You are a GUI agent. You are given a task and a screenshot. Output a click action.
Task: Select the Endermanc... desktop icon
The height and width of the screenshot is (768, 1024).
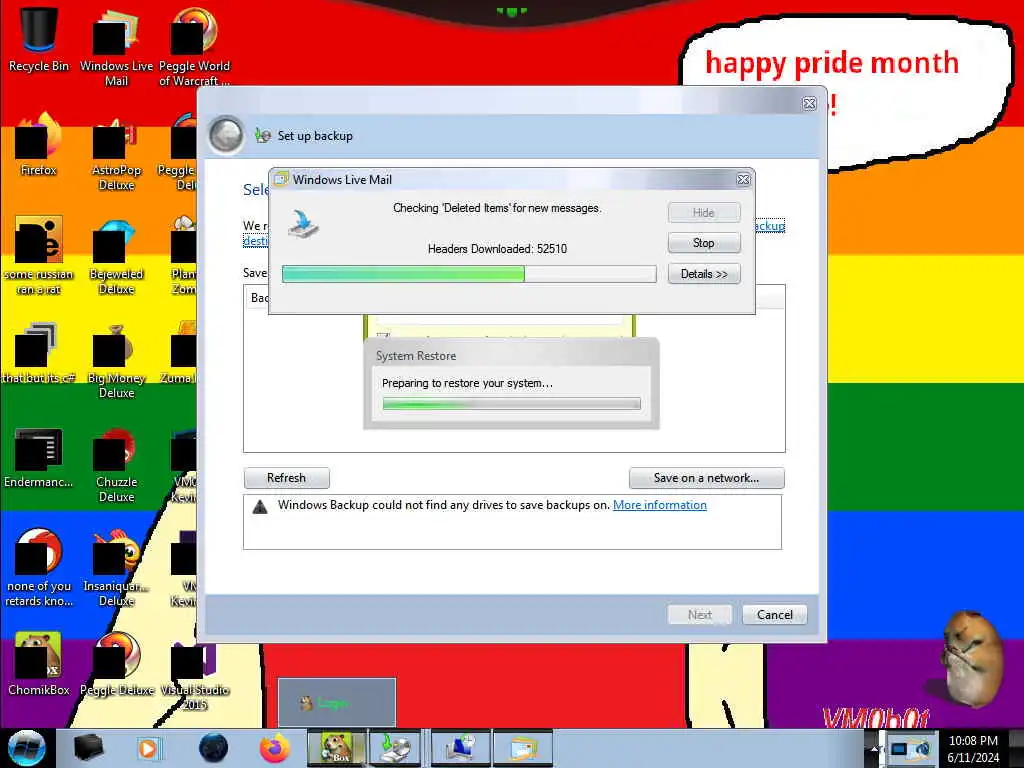click(39, 457)
